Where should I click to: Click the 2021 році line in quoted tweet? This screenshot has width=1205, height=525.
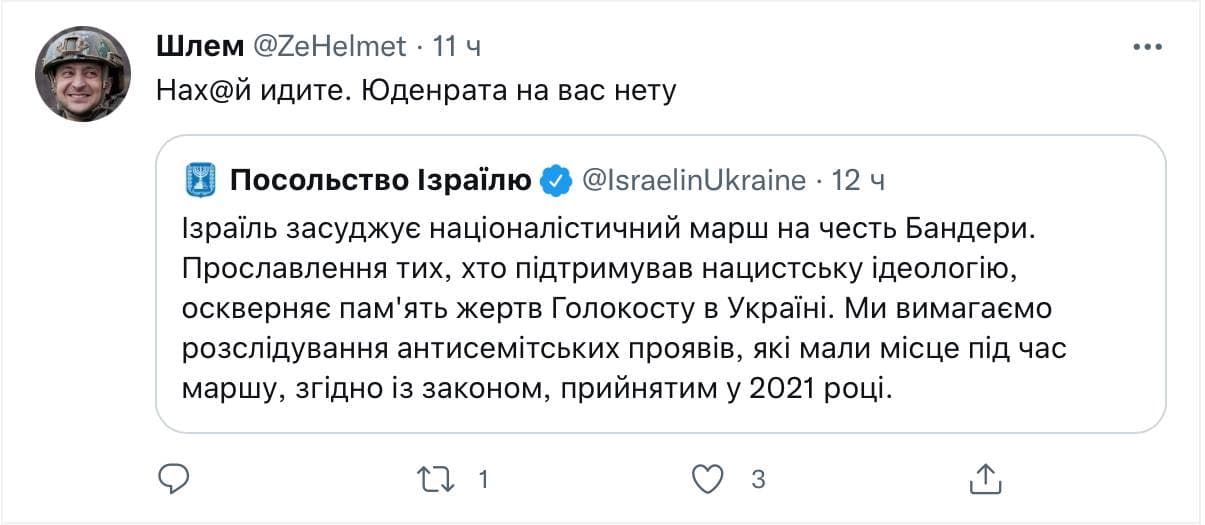click(x=535, y=387)
